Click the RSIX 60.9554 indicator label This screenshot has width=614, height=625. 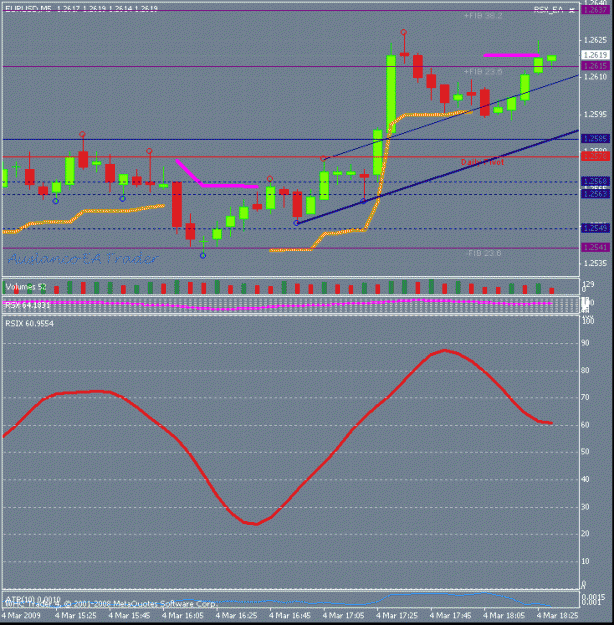(x=30, y=324)
